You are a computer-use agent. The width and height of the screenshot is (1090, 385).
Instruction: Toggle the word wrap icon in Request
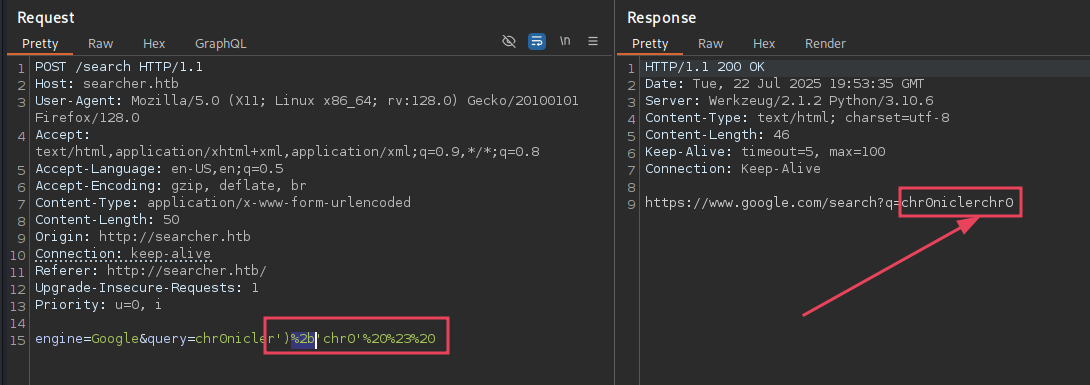click(537, 42)
